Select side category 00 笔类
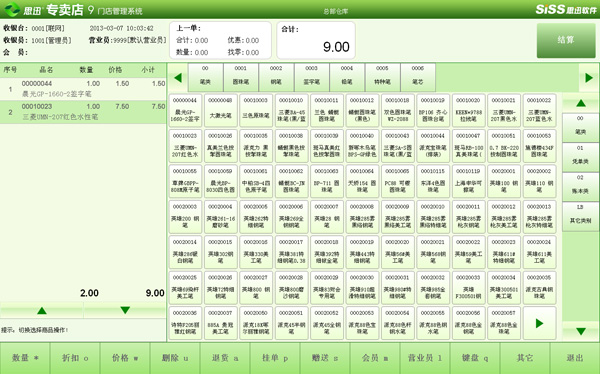This screenshot has height=374, width=600. click(x=580, y=127)
